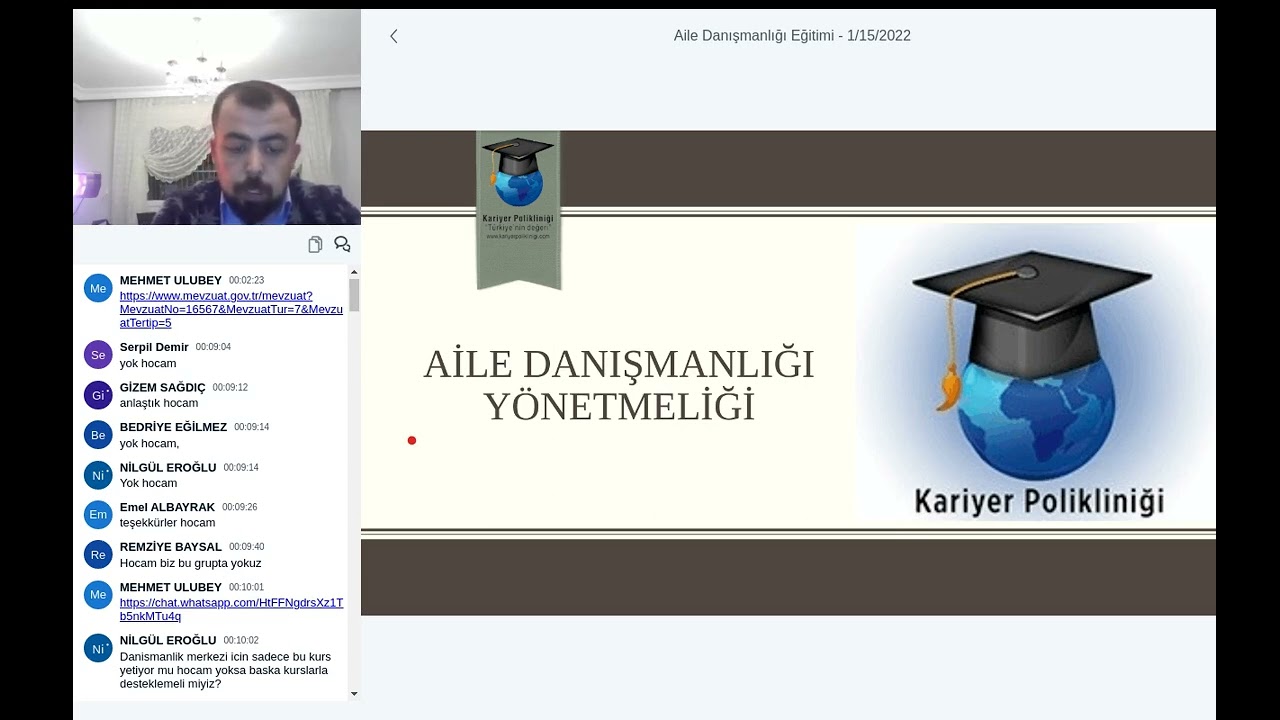This screenshot has height=720, width=1280.
Task: Click the name Emel ALBAYRAK in chat
Action: pyautogui.click(x=167, y=507)
